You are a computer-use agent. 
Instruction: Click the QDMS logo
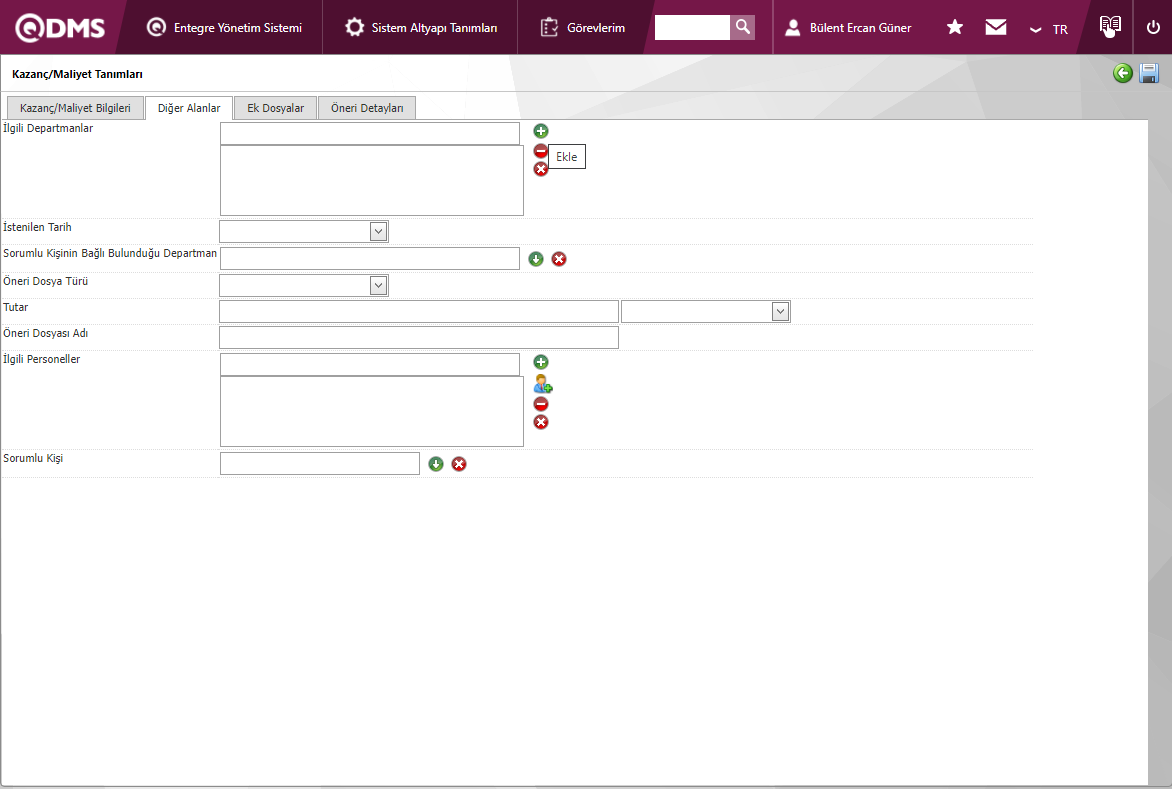click(x=60, y=28)
